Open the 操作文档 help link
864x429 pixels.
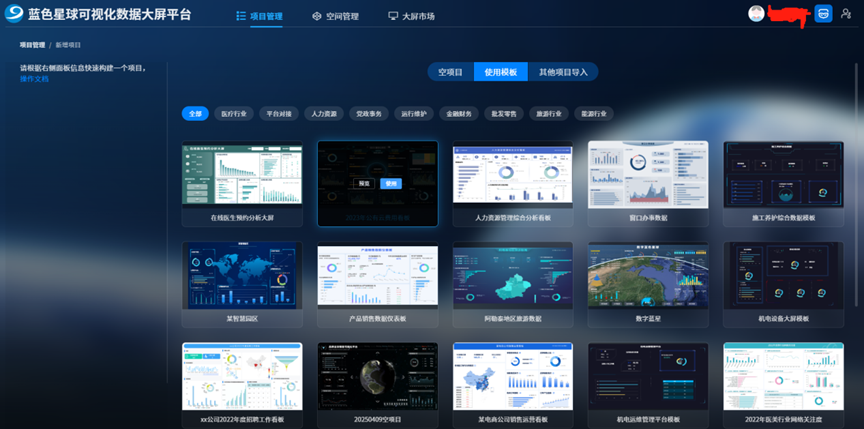point(34,79)
